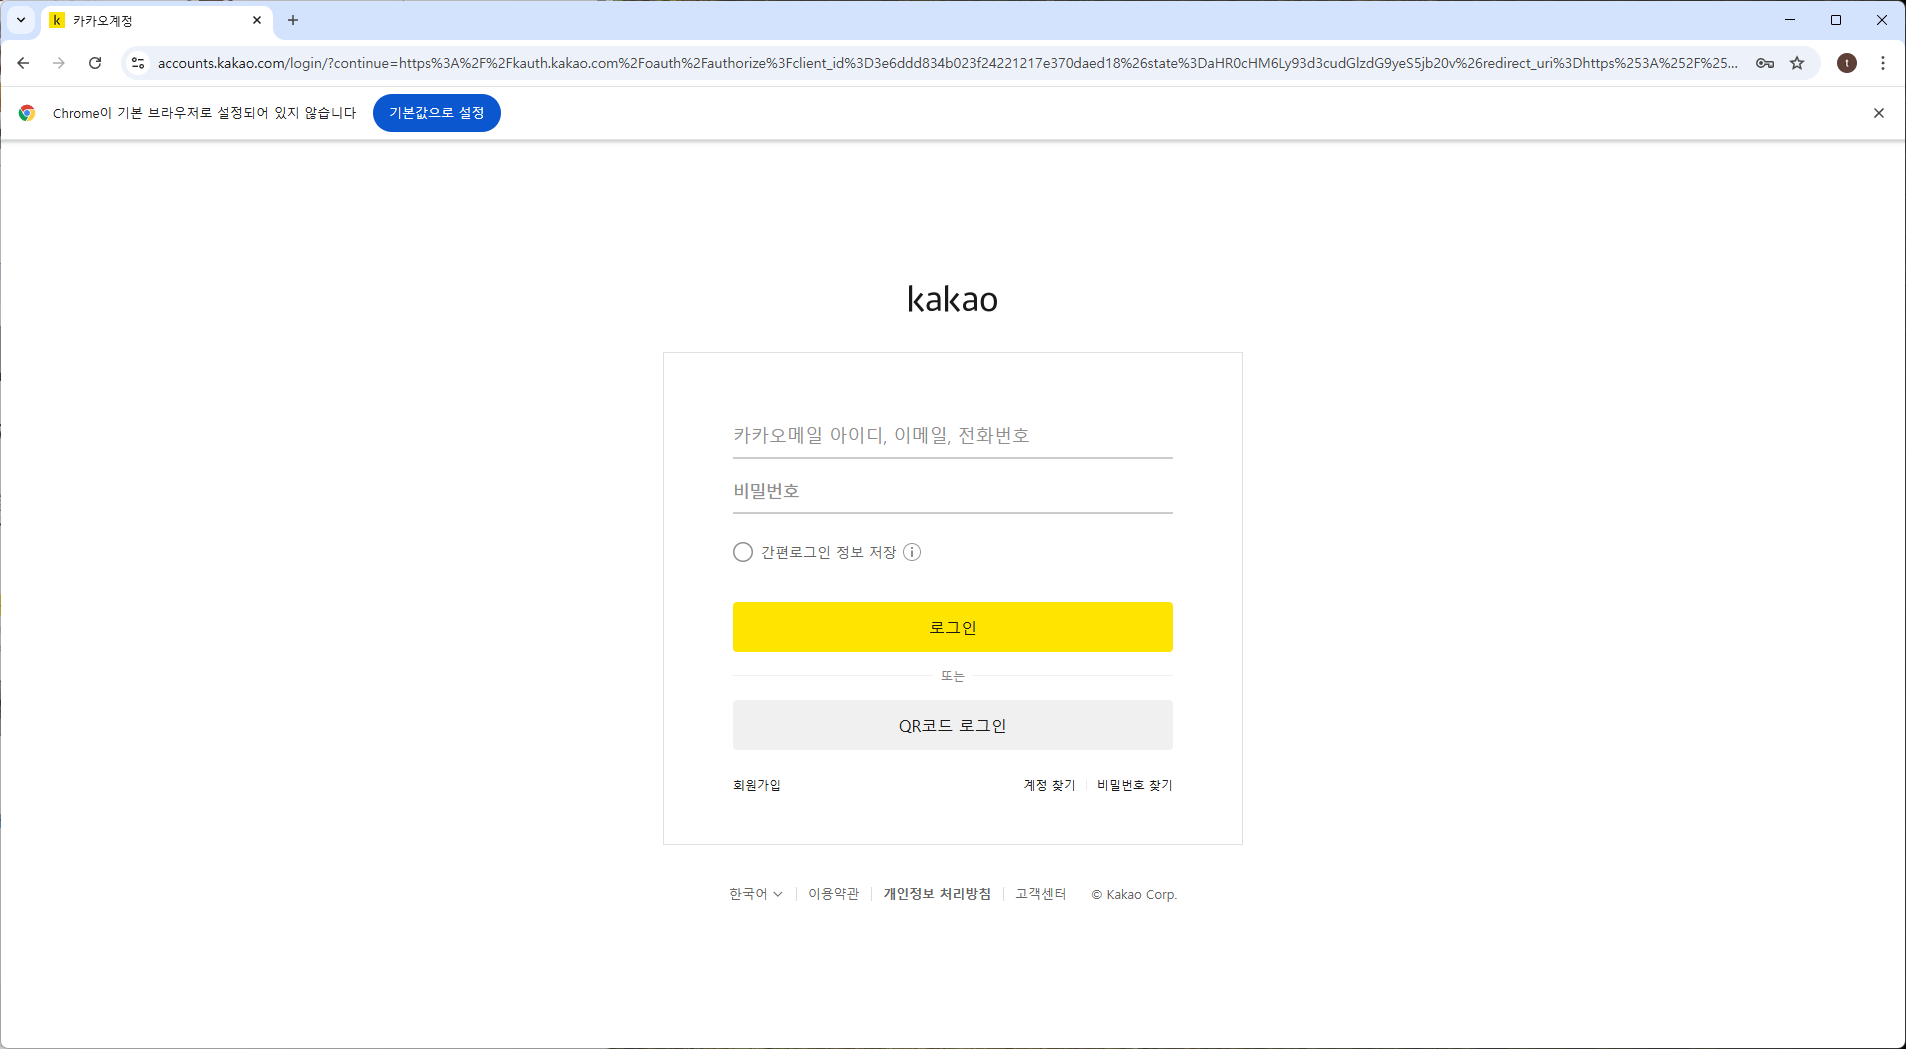Maximize the Chrome window
The height and width of the screenshot is (1049, 1906).
click(1836, 20)
